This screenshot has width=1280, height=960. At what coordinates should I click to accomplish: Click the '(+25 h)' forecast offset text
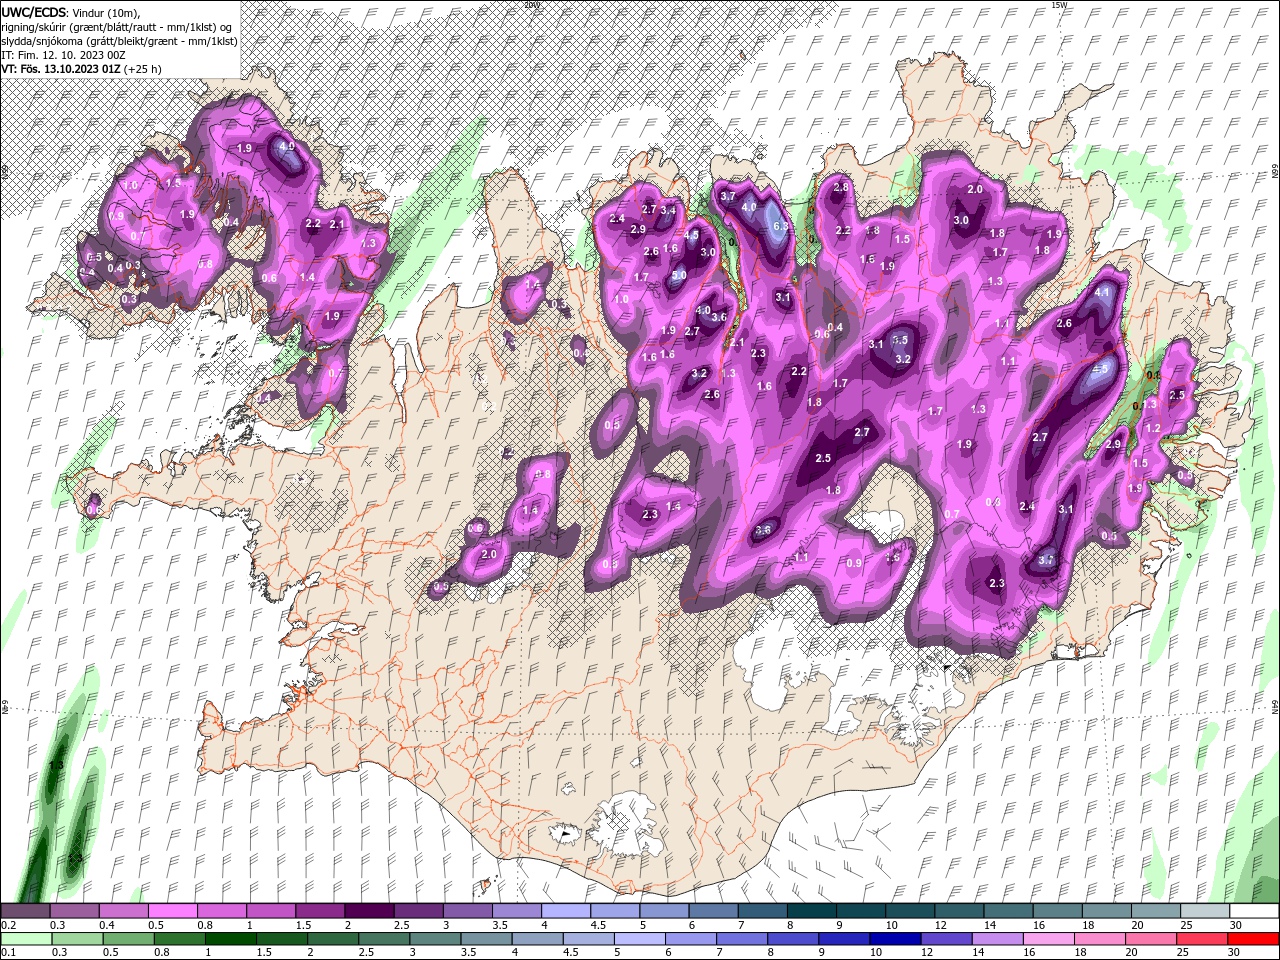coord(142,69)
